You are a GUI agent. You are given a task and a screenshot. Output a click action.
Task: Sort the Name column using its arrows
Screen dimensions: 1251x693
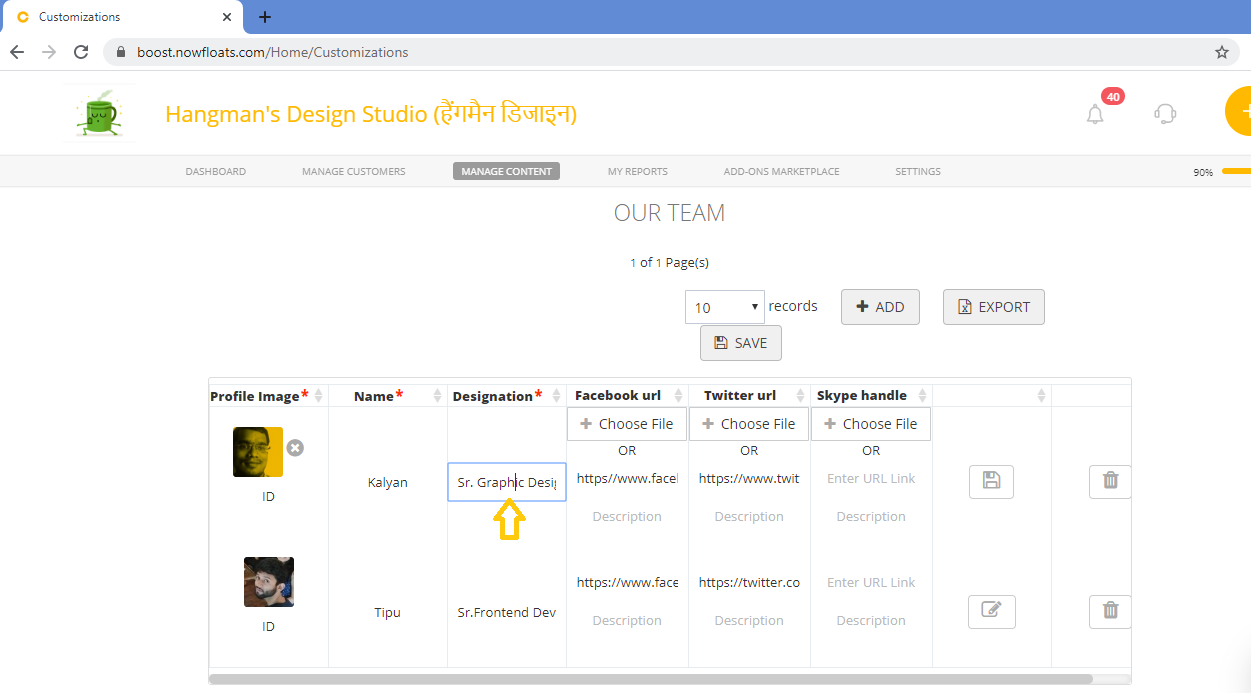[x=434, y=395]
